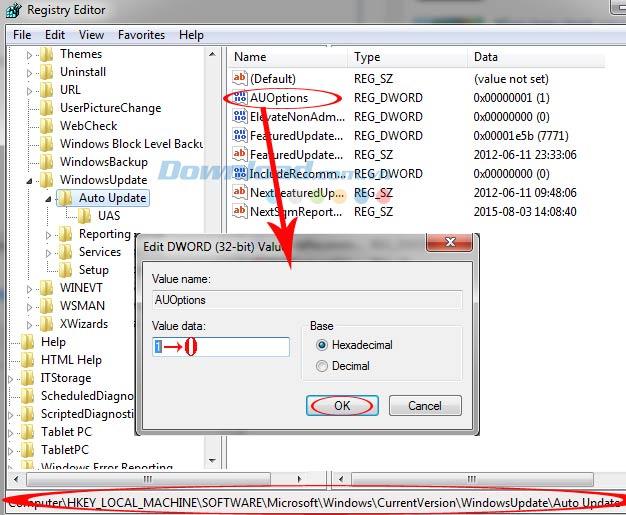Collapse the WindowsUpdate tree node

tap(29, 181)
